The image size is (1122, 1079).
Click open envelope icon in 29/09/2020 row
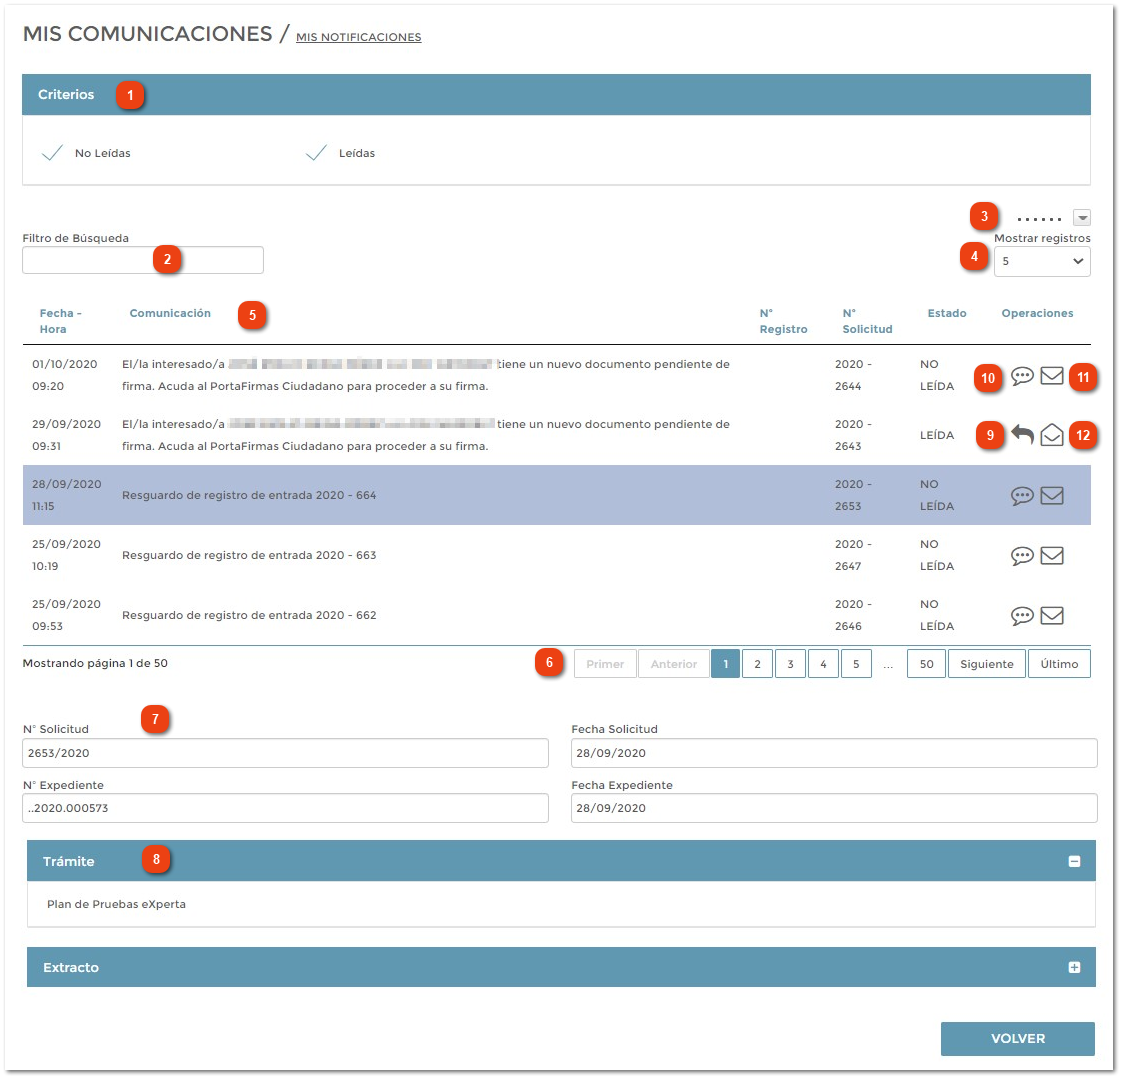pyautogui.click(x=1051, y=435)
